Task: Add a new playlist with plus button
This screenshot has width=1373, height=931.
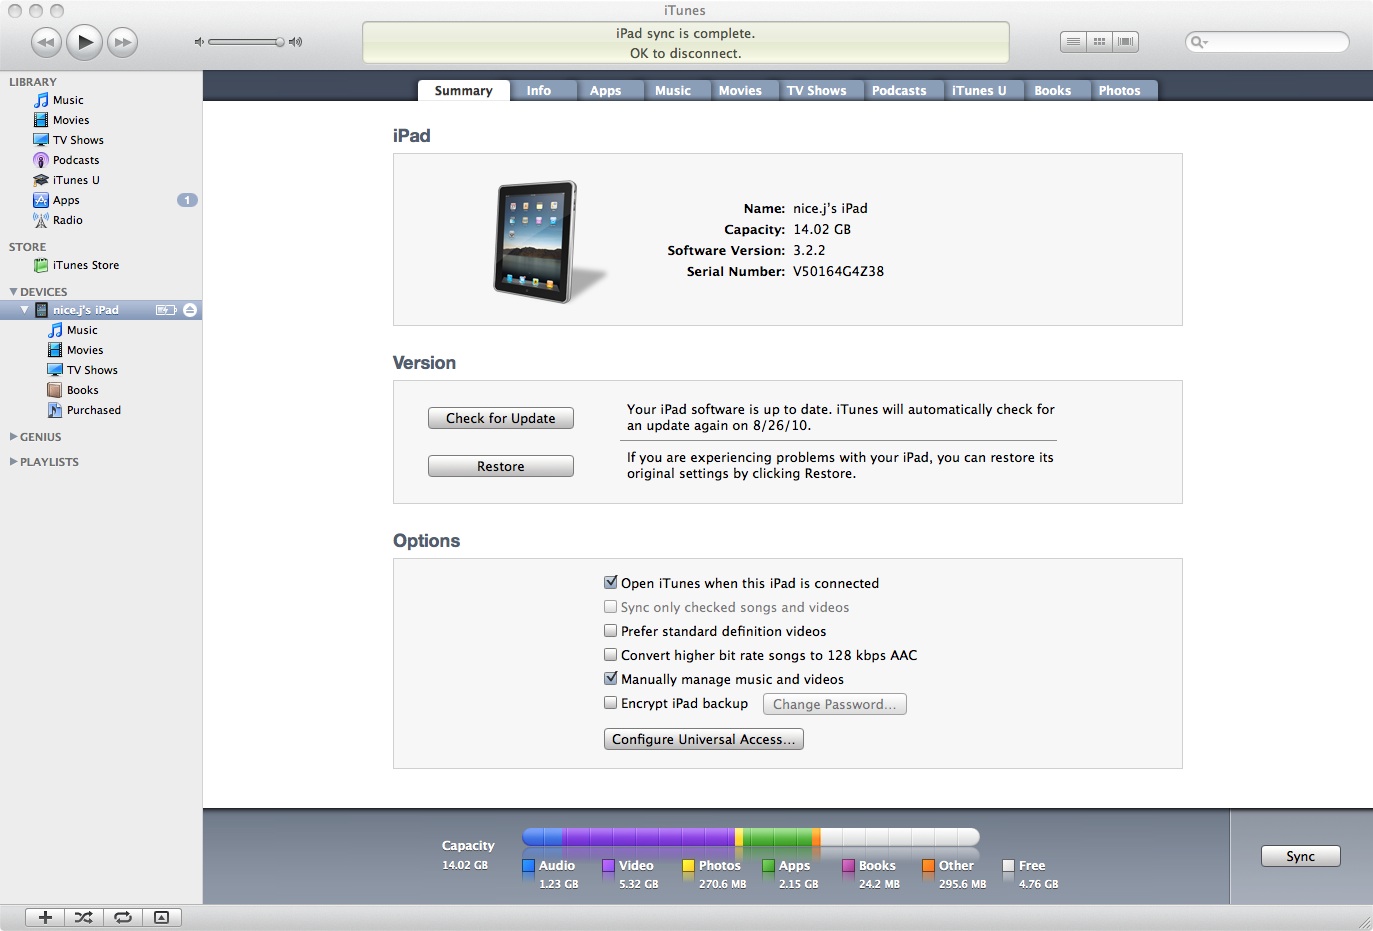Action: coord(45,917)
